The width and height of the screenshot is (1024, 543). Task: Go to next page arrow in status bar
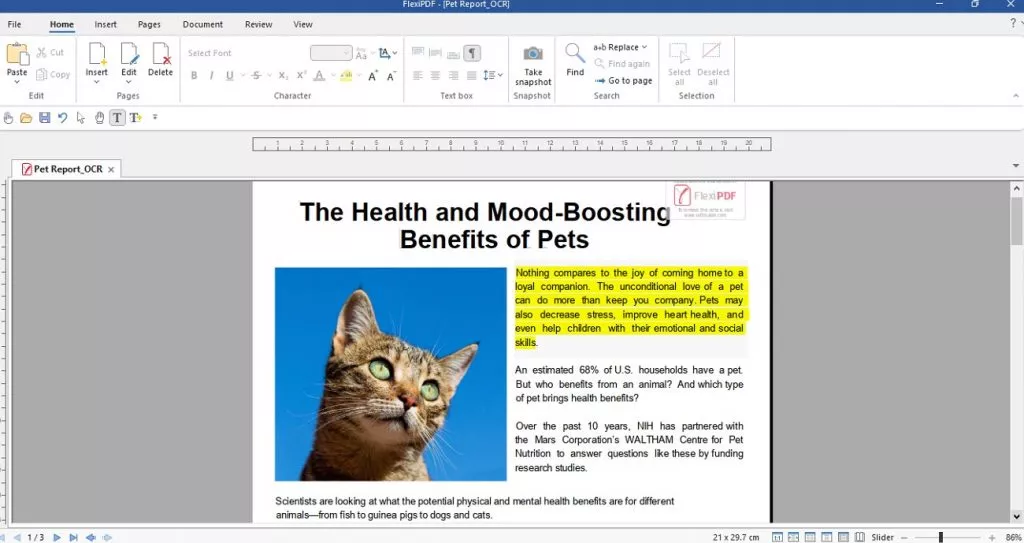(57, 537)
